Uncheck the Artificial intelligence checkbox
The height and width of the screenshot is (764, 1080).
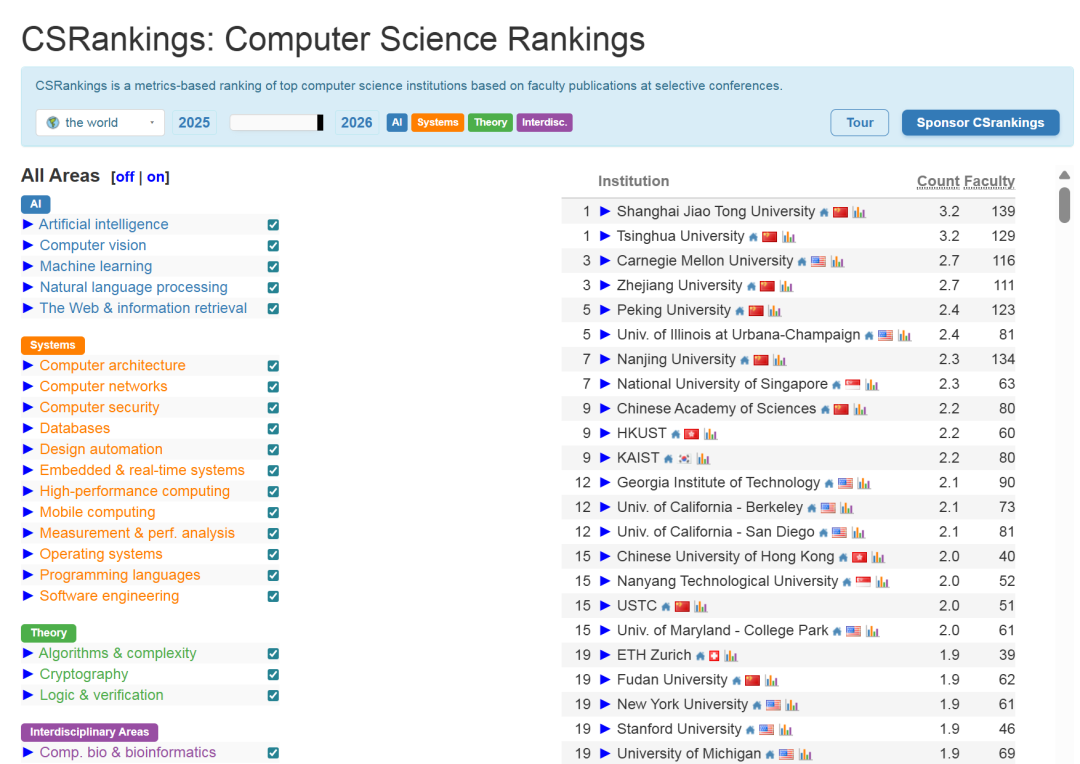coord(273,225)
